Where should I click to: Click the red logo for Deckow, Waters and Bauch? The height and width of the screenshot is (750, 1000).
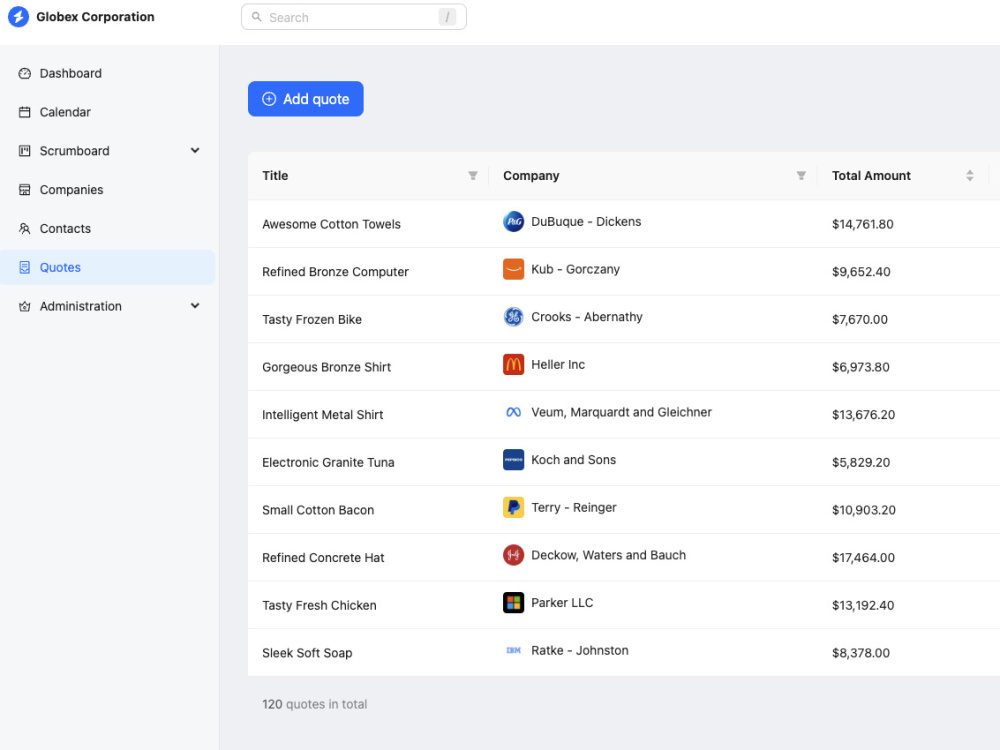click(x=513, y=555)
